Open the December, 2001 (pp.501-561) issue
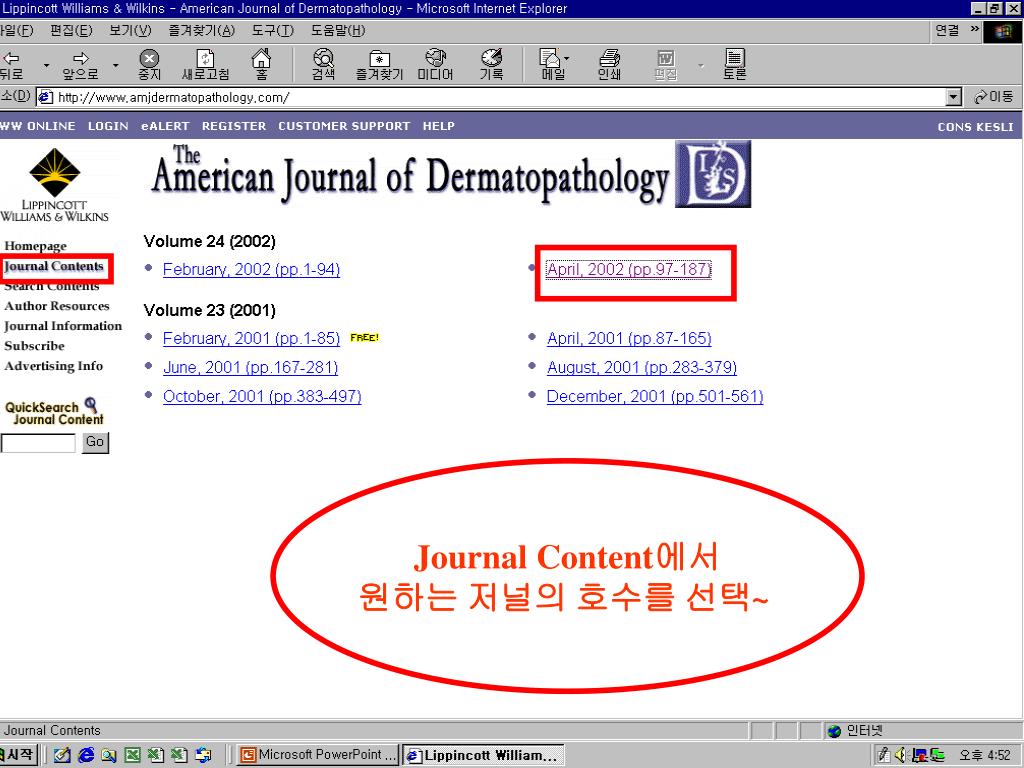This screenshot has height=768, width=1024. 655,396
